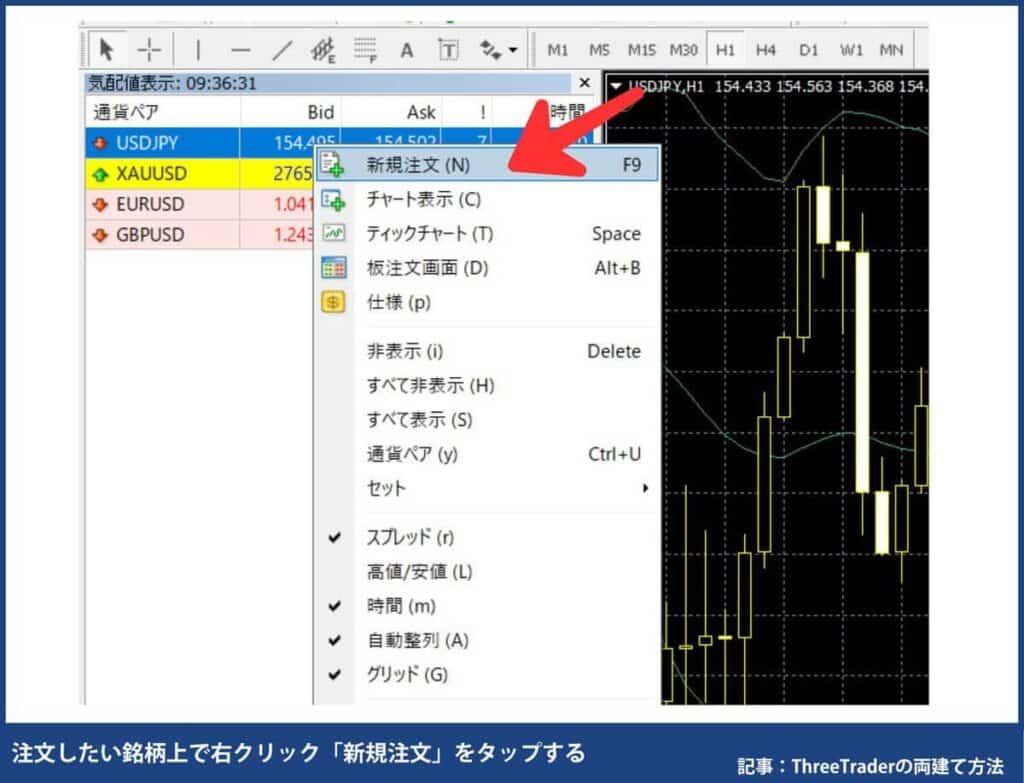Screen dimensions: 1024x783
Task: Toggle スプレッド (r) column option
Action: tap(487, 537)
